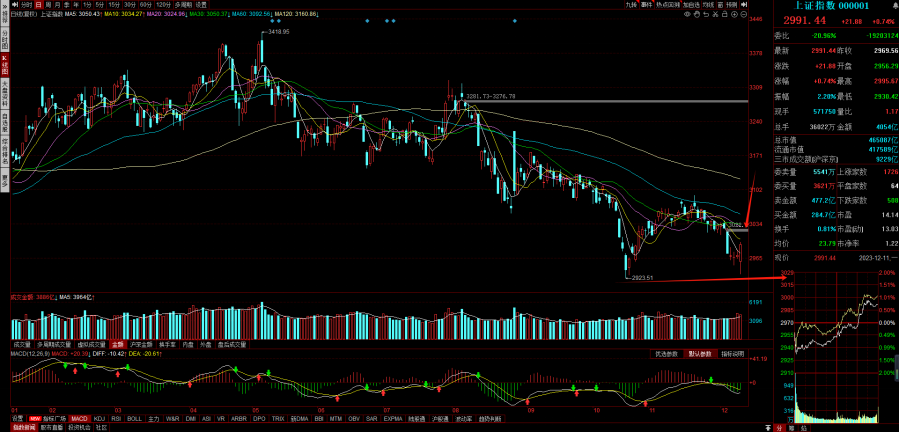Select the TRIX indicator tab
Image resolution: width=899 pixels, height=432 pixels.
tap(278, 419)
